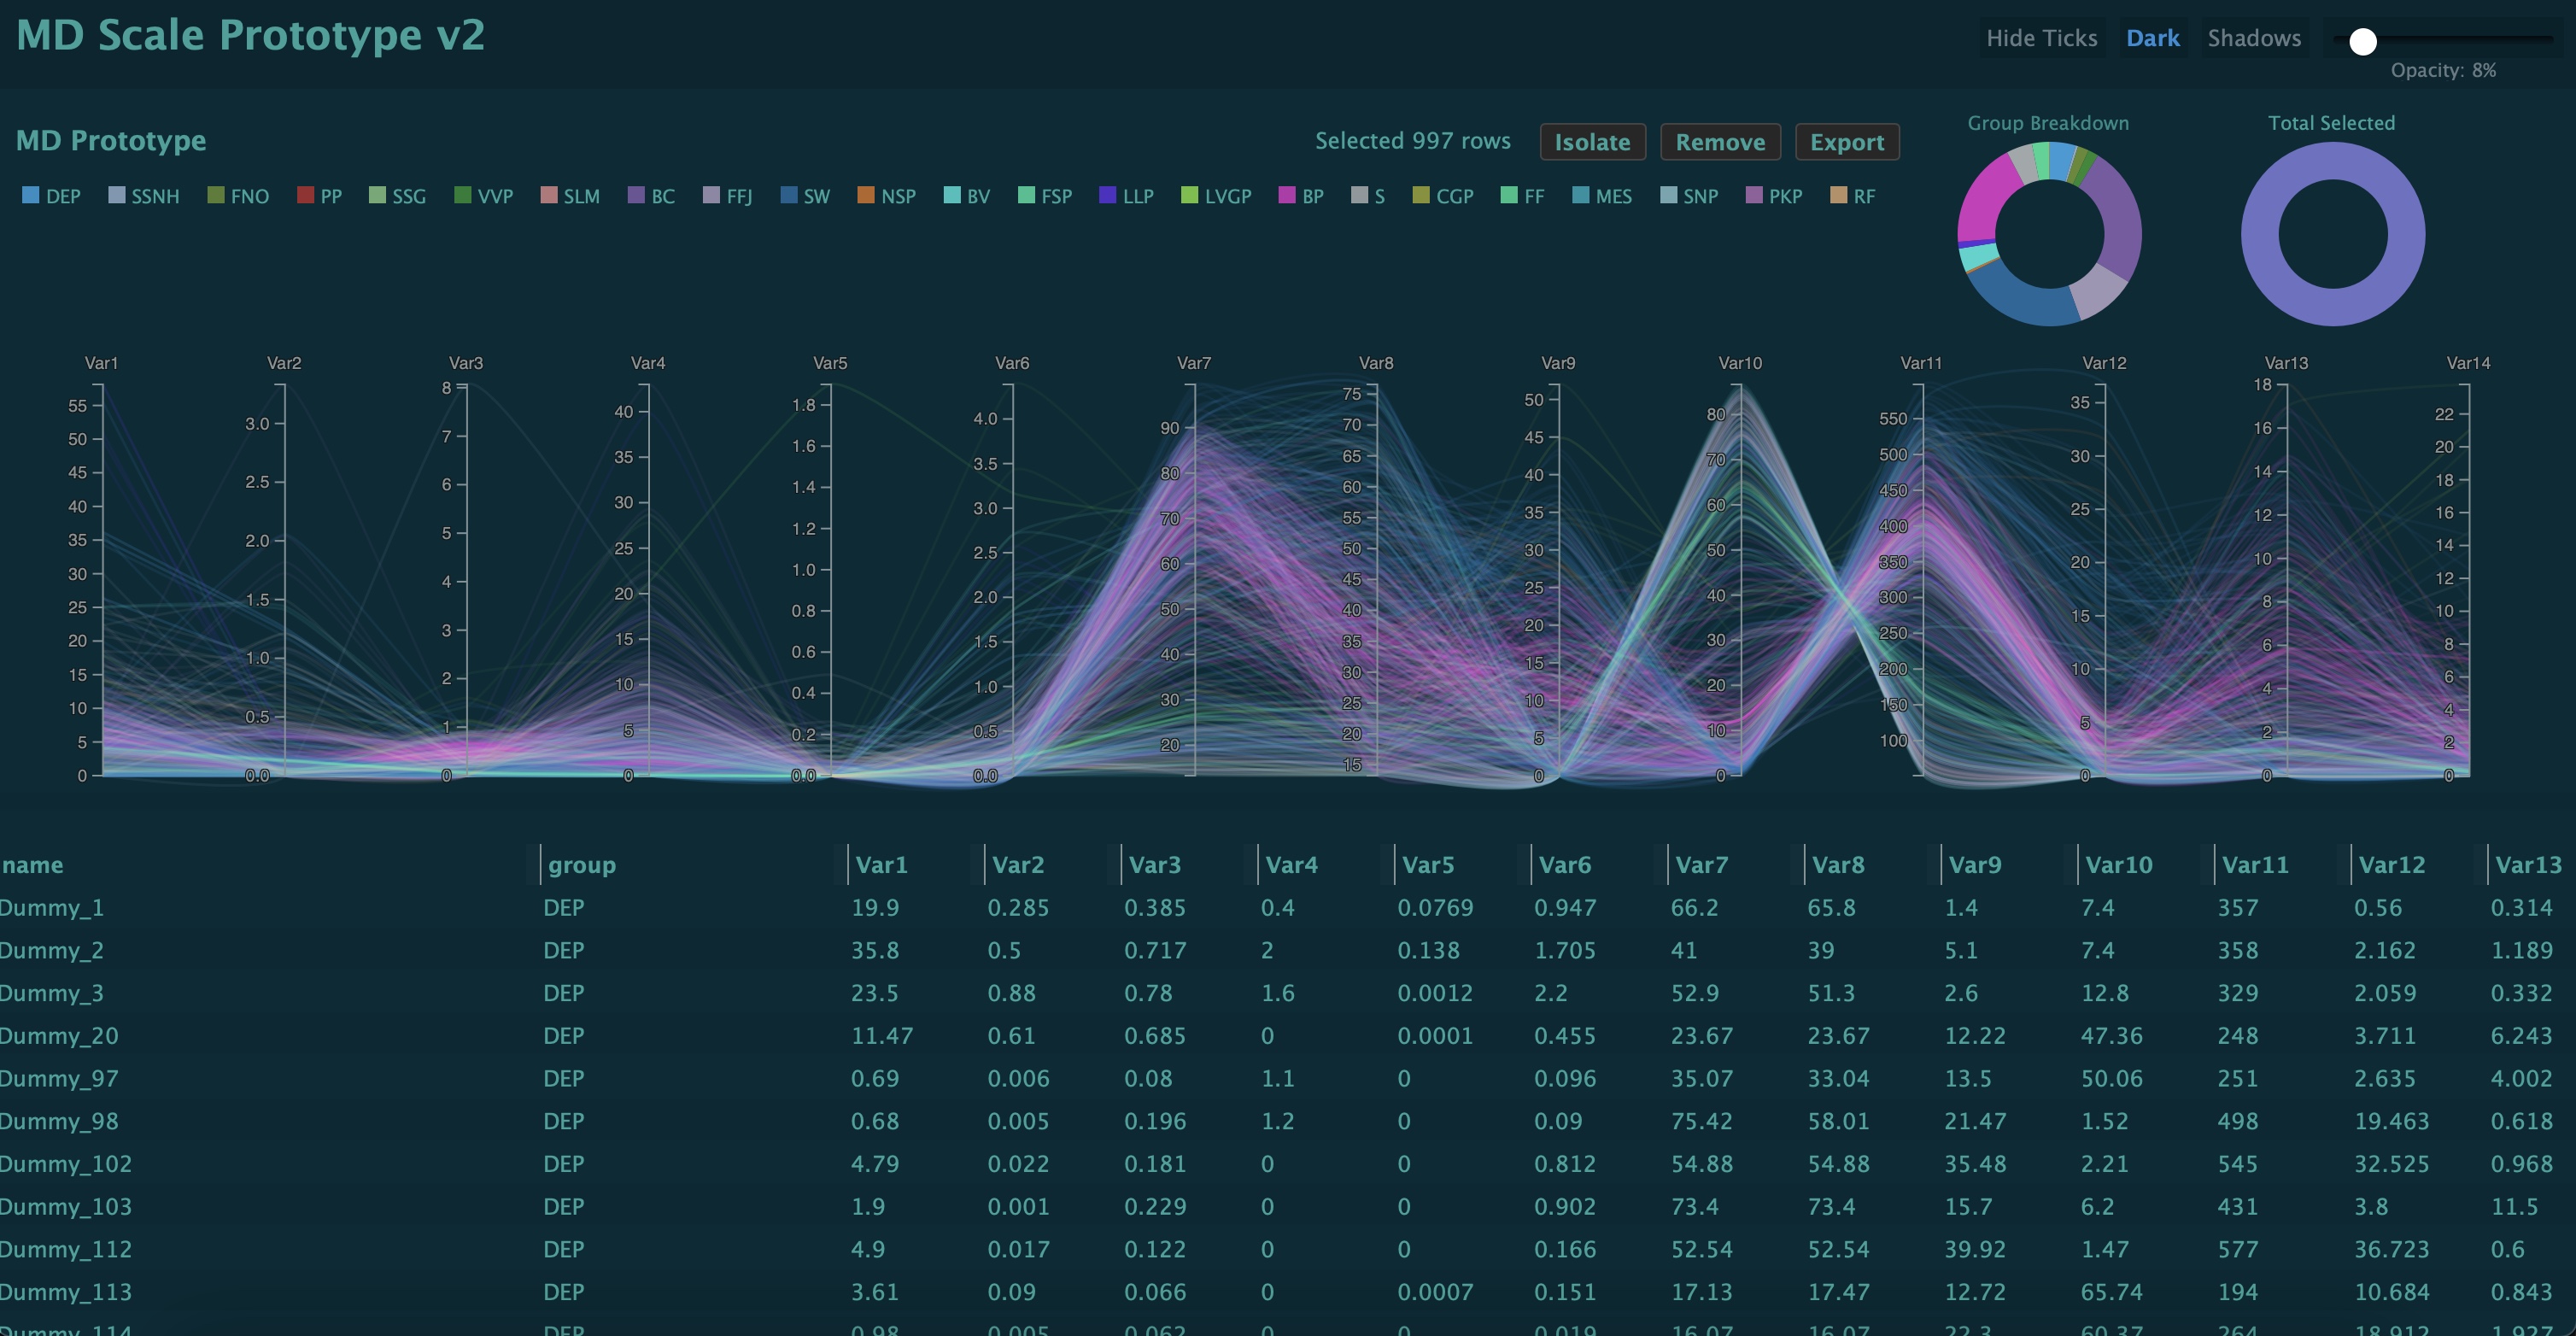Sort table by group column header
This screenshot has width=2576, height=1336.
point(581,865)
